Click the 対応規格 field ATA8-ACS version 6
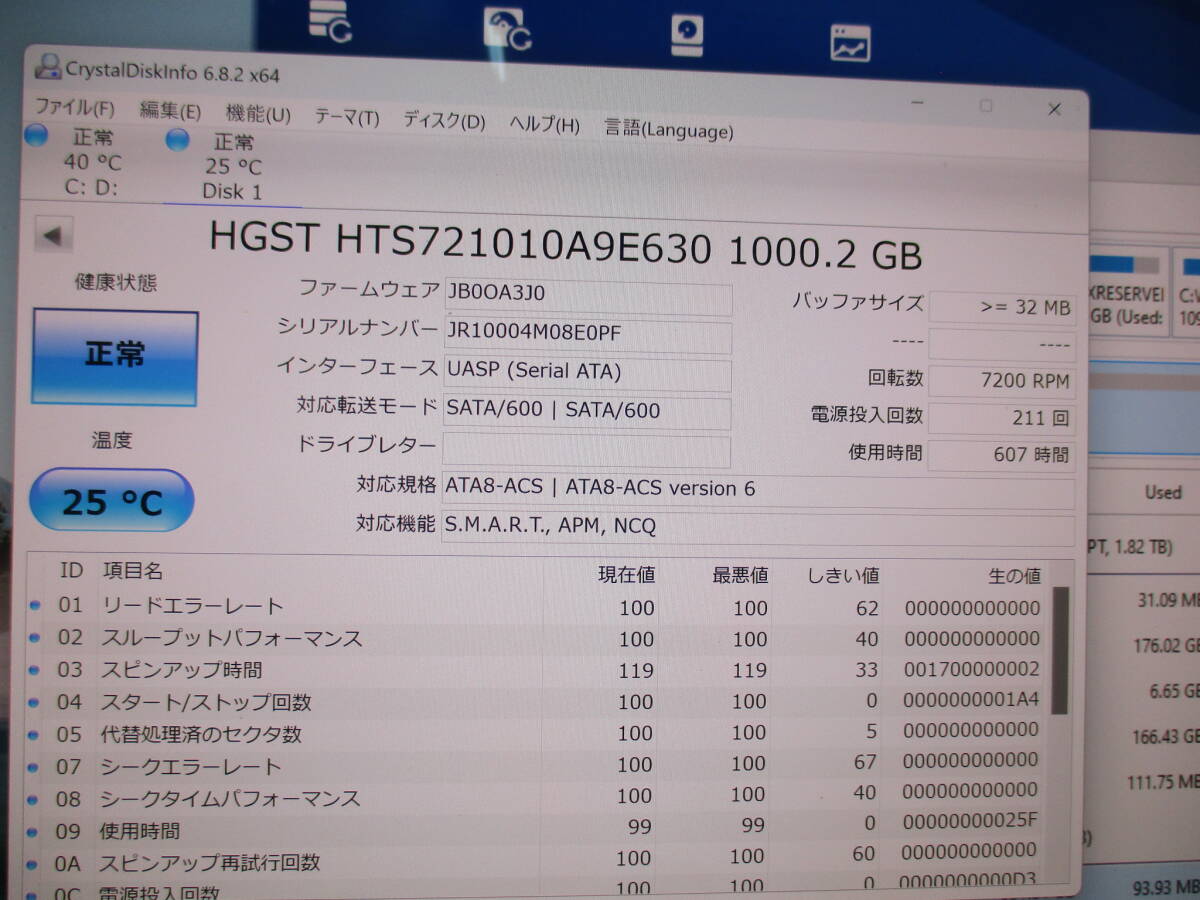 (758, 490)
